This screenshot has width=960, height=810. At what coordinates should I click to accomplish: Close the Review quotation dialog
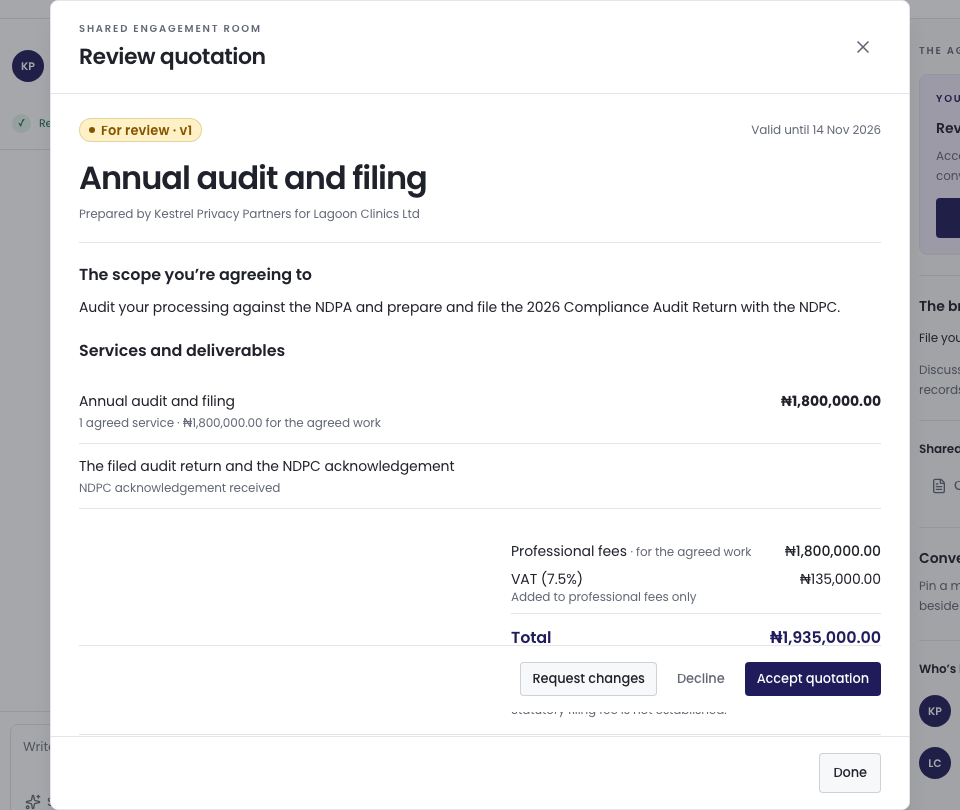pyautogui.click(x=863, y=47)
